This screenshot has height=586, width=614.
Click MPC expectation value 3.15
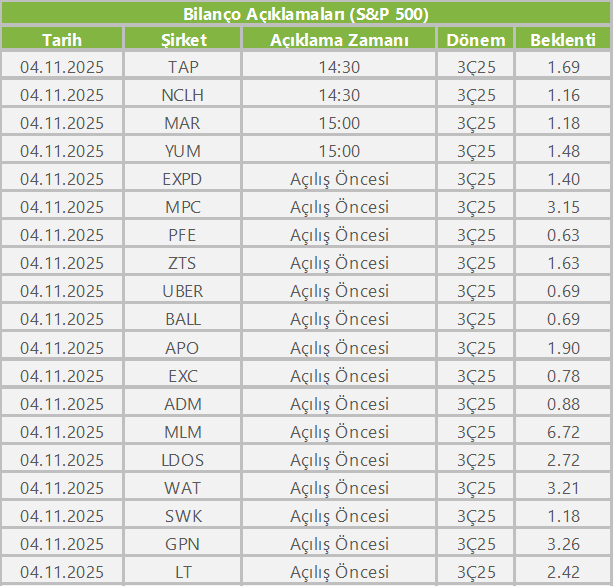coord(563,207)
